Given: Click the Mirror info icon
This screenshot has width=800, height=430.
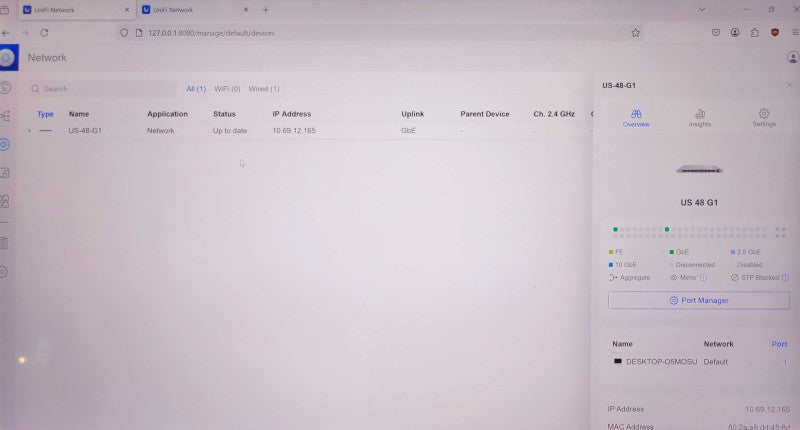Looking at the screenshot, I should 704,277.
